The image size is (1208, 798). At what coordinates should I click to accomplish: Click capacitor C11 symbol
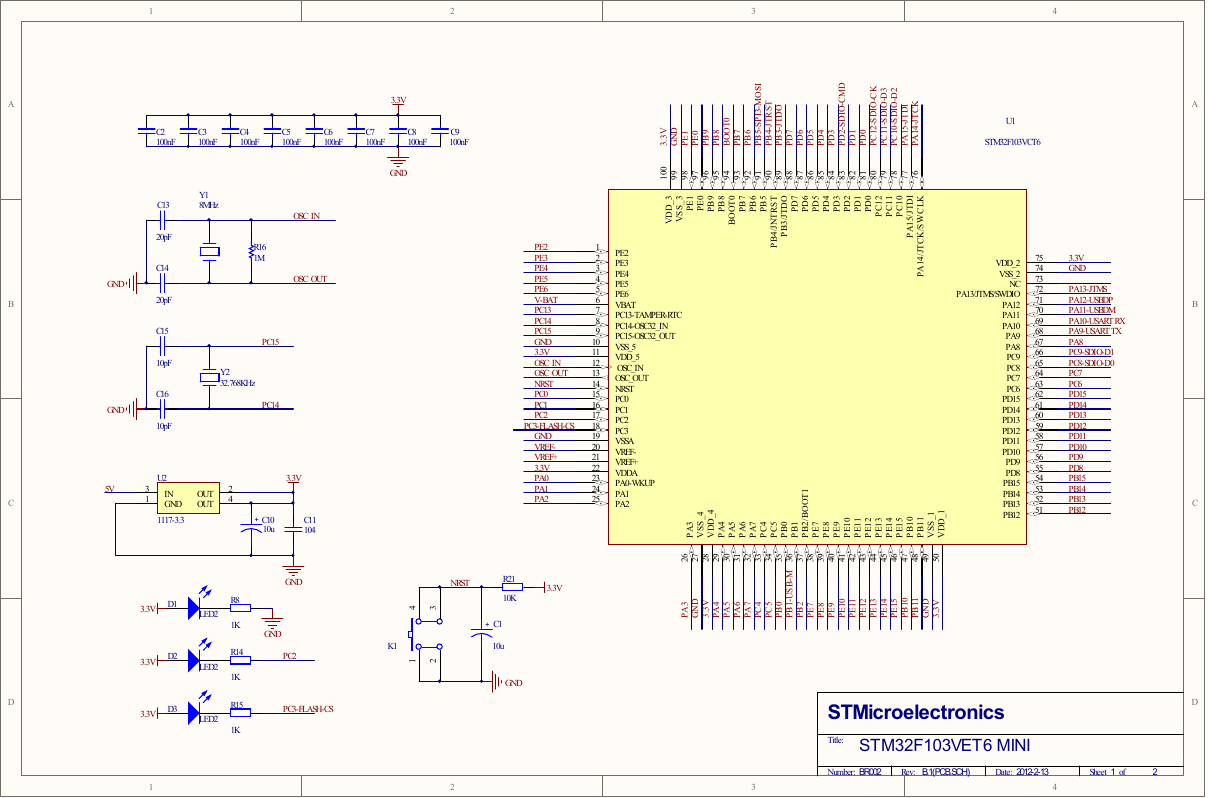pos(293,528)
